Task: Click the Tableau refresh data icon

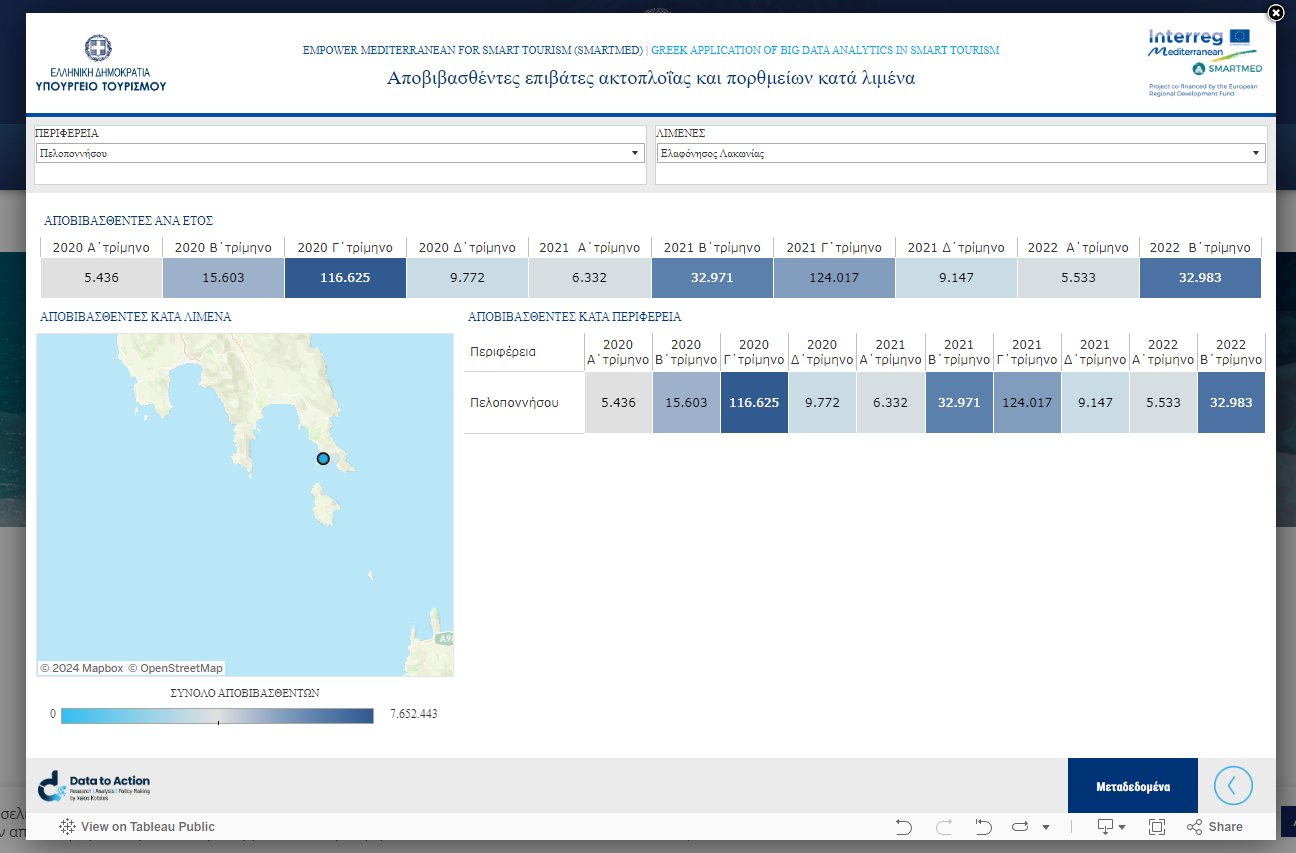Action: point(1020,827)
